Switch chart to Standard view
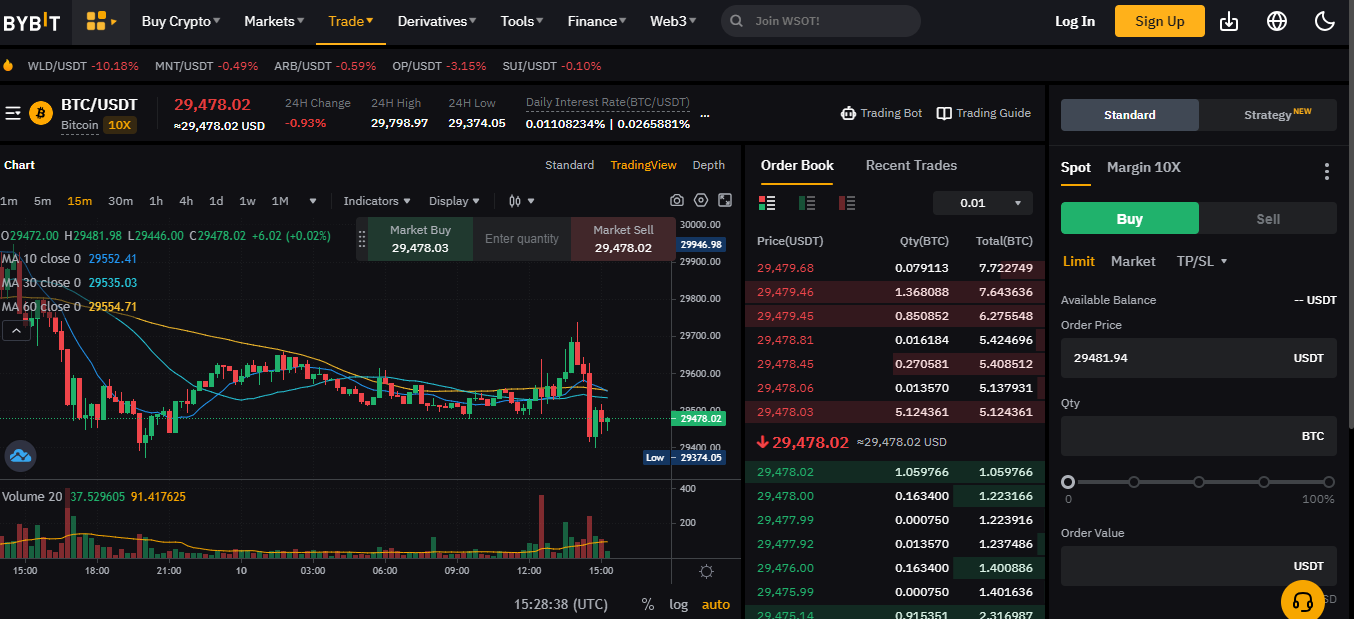The height and width of the screenshot is (619, 1354). tap(570, 165)
